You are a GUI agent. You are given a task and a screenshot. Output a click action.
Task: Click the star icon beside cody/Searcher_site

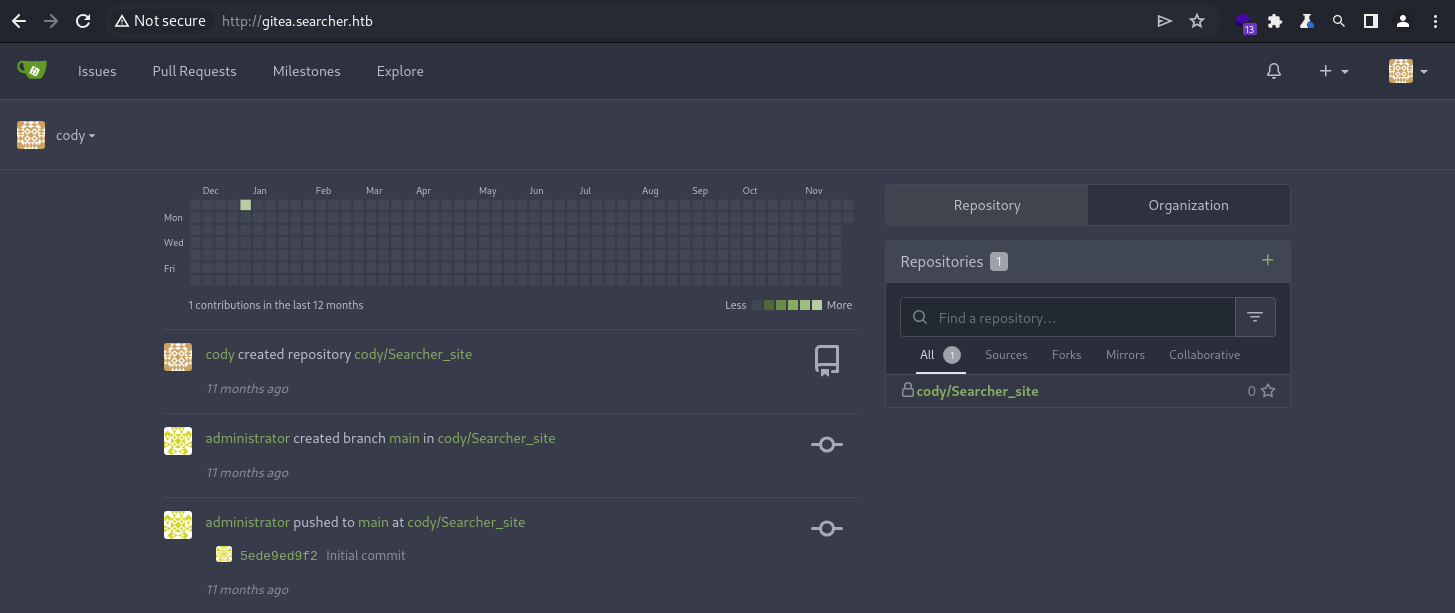tap(1268, 391)
